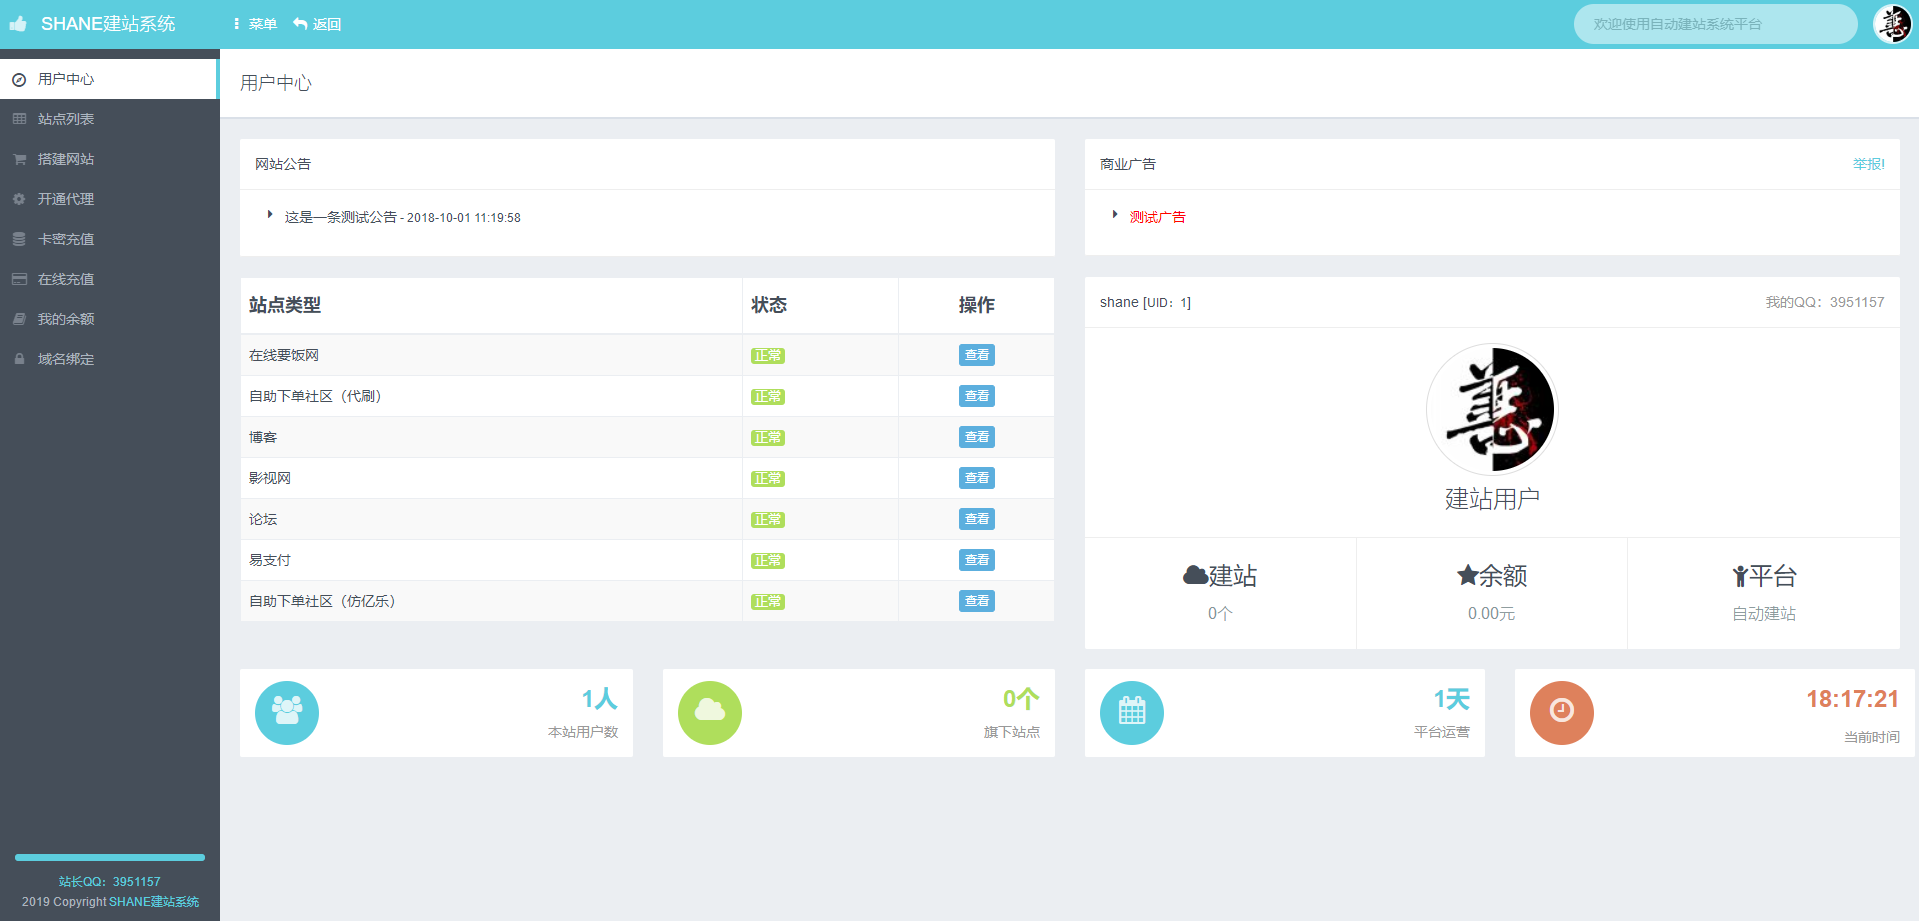Image resolution: width=1919 pixels, height=921 pixels.
Task: Click the large profile picture above 建站用户
Action: pyautogui.click(x=1491, y=409)
